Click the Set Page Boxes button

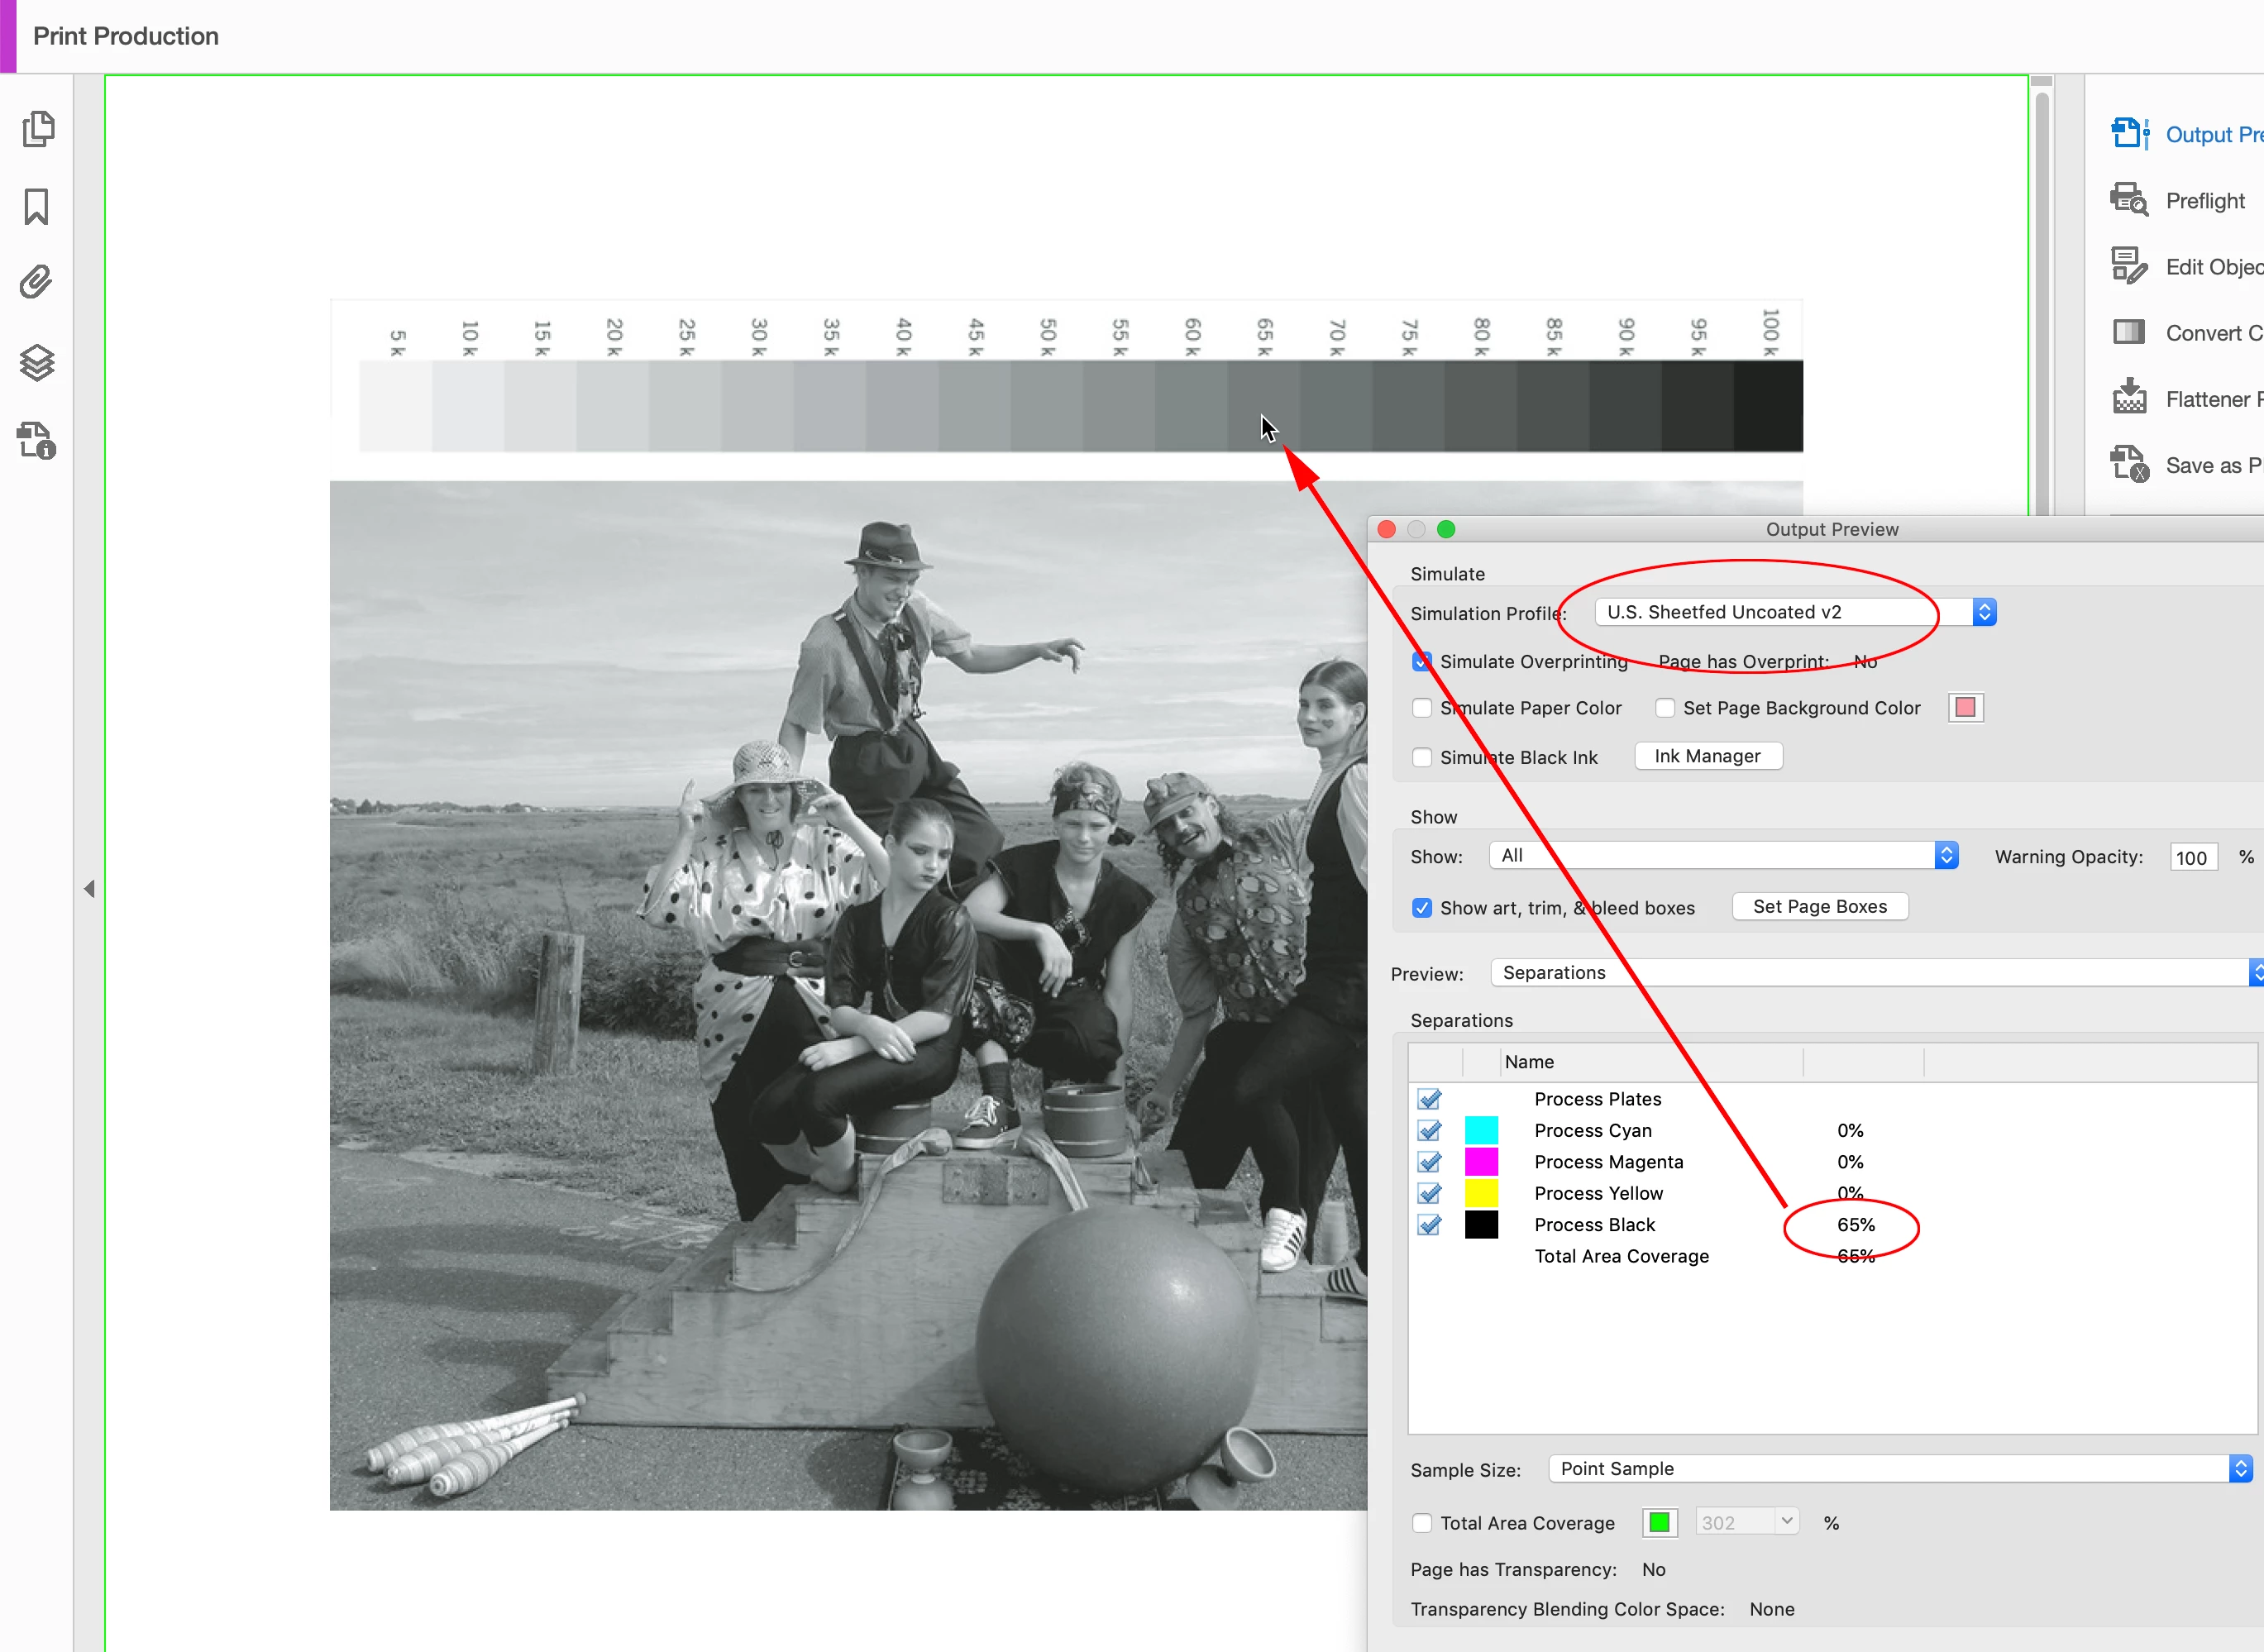(1819, 906)
